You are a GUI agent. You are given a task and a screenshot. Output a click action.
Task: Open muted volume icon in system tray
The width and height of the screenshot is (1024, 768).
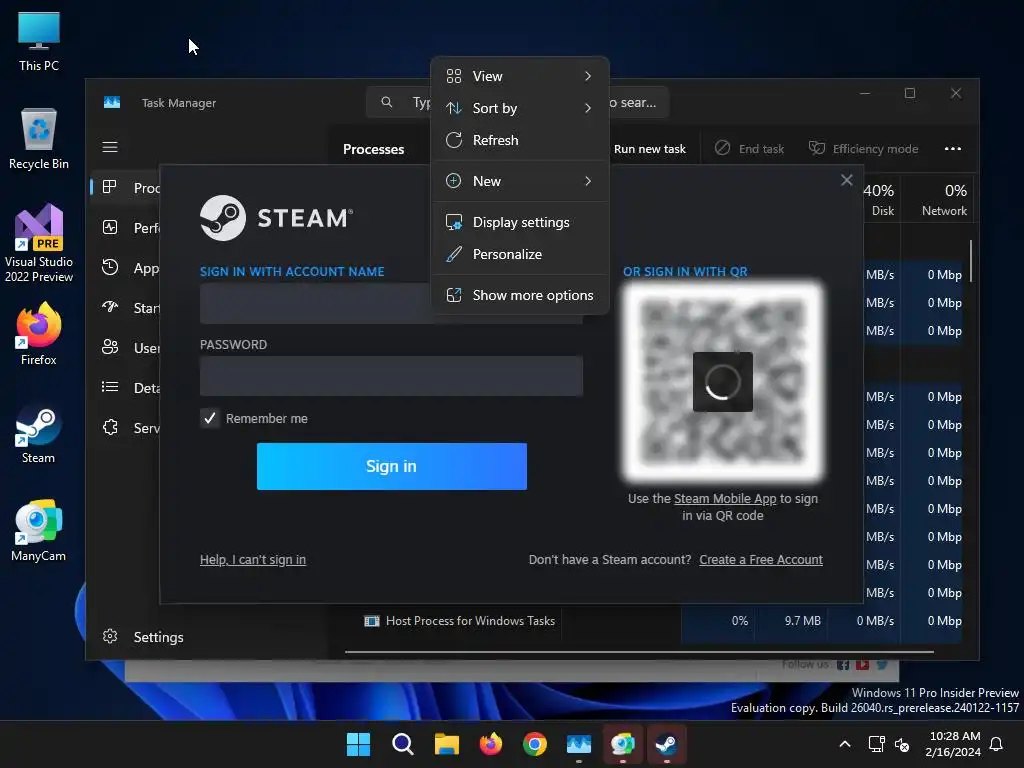pyautogui.click(x=902, y=744)
